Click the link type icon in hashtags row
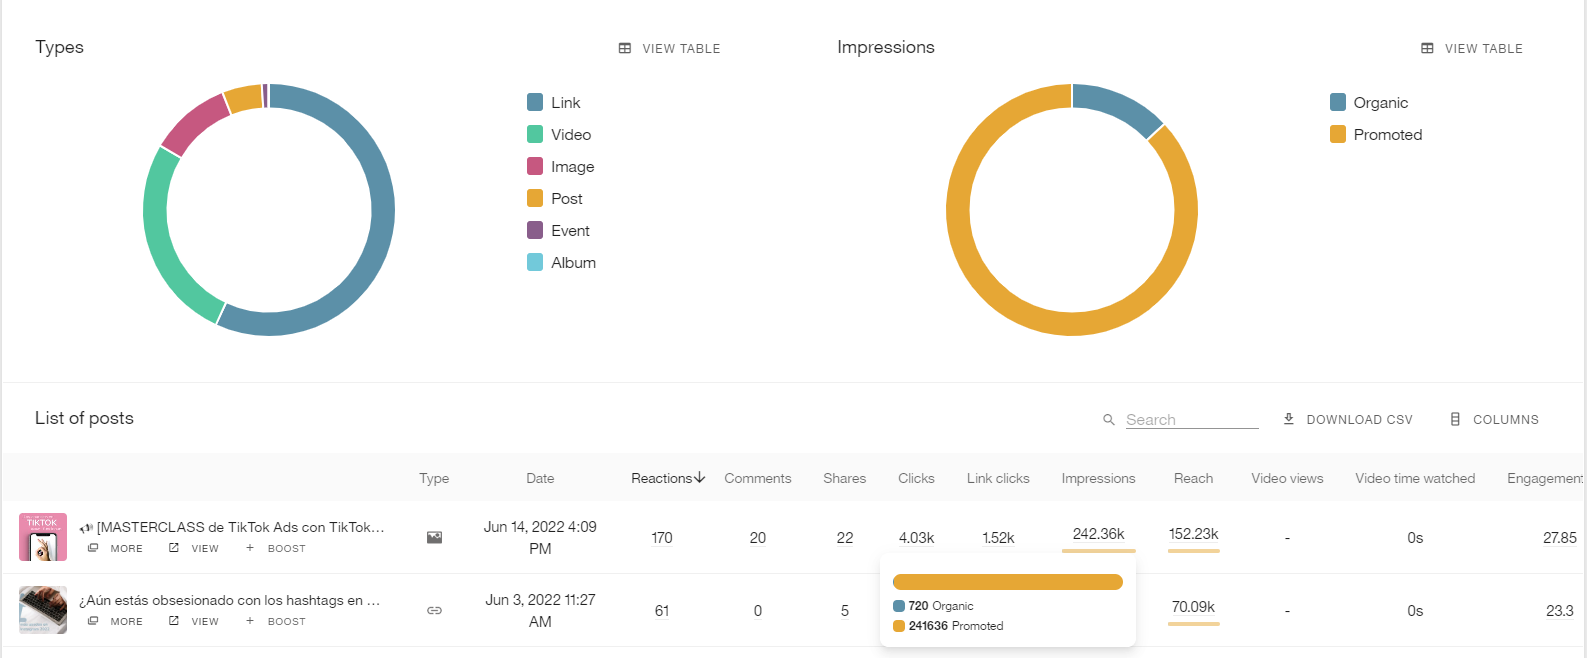Image resolution: width=1587 pixels, height=658 pixels. (434, 610)
